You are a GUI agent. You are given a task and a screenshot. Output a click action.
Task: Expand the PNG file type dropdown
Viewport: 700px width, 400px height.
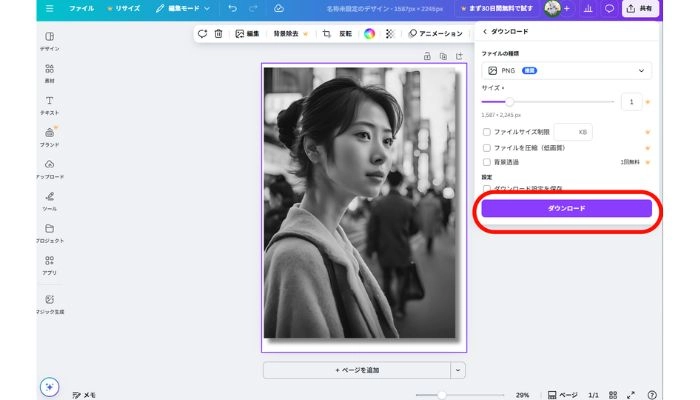tap(566, 71)
